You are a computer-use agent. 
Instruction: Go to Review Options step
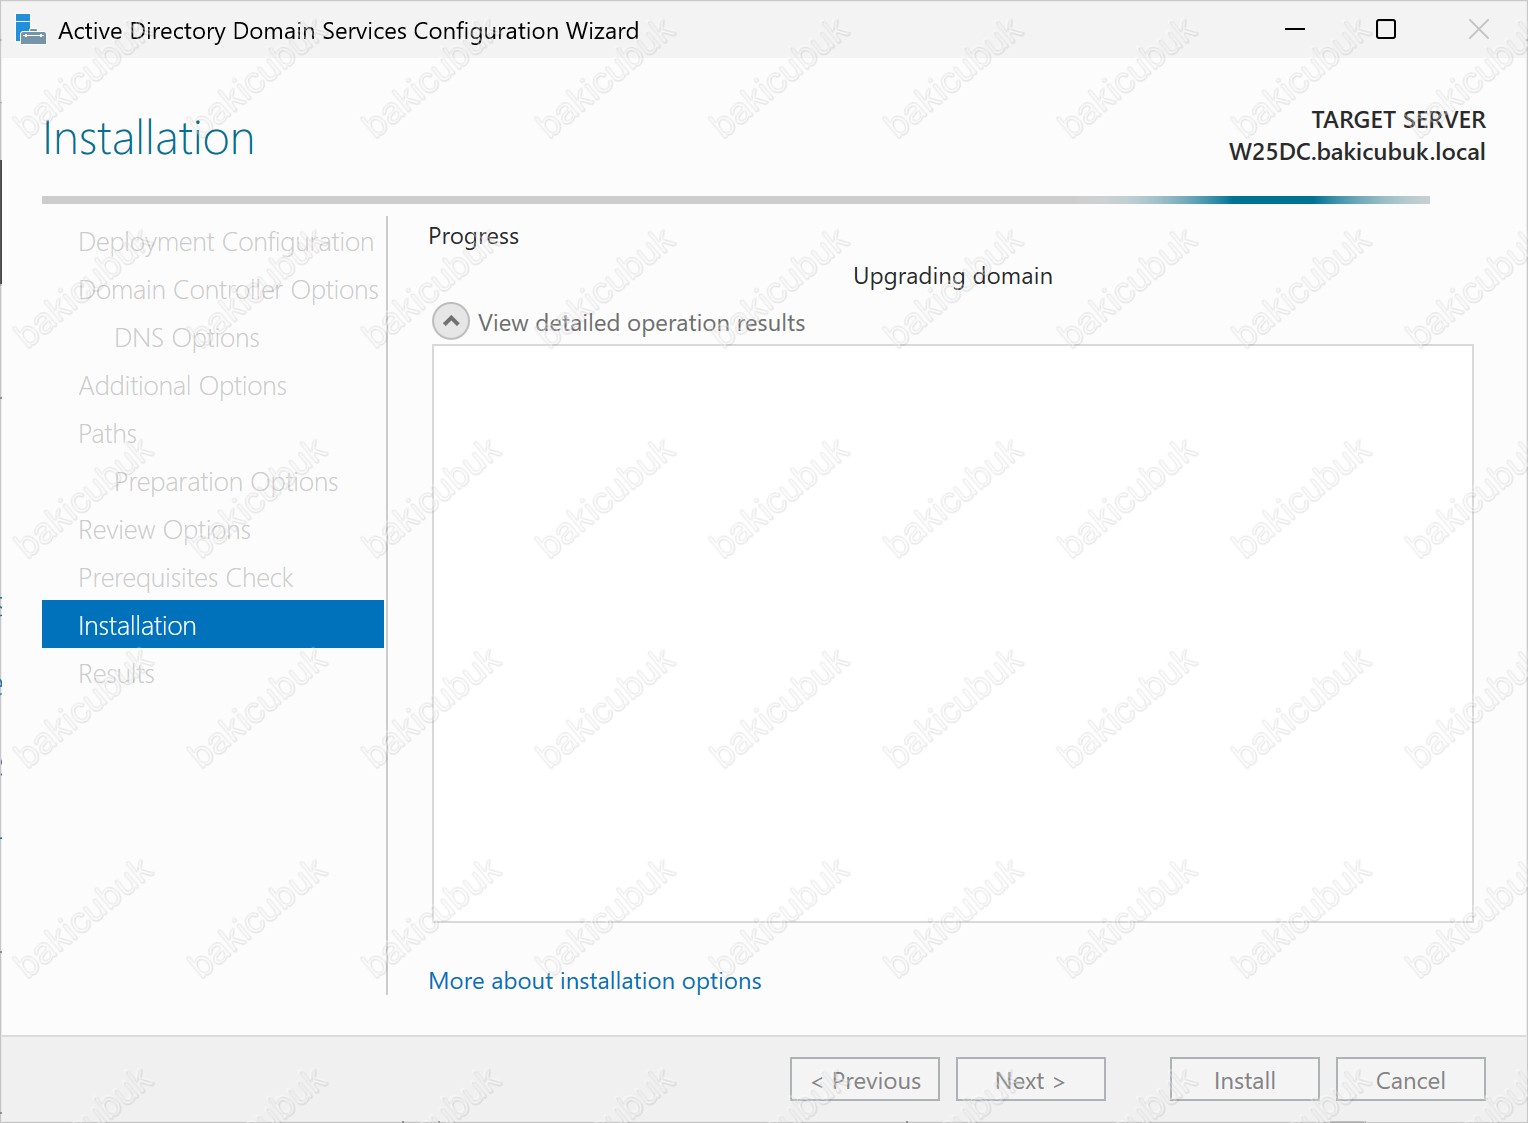click(x=165, y=530)
